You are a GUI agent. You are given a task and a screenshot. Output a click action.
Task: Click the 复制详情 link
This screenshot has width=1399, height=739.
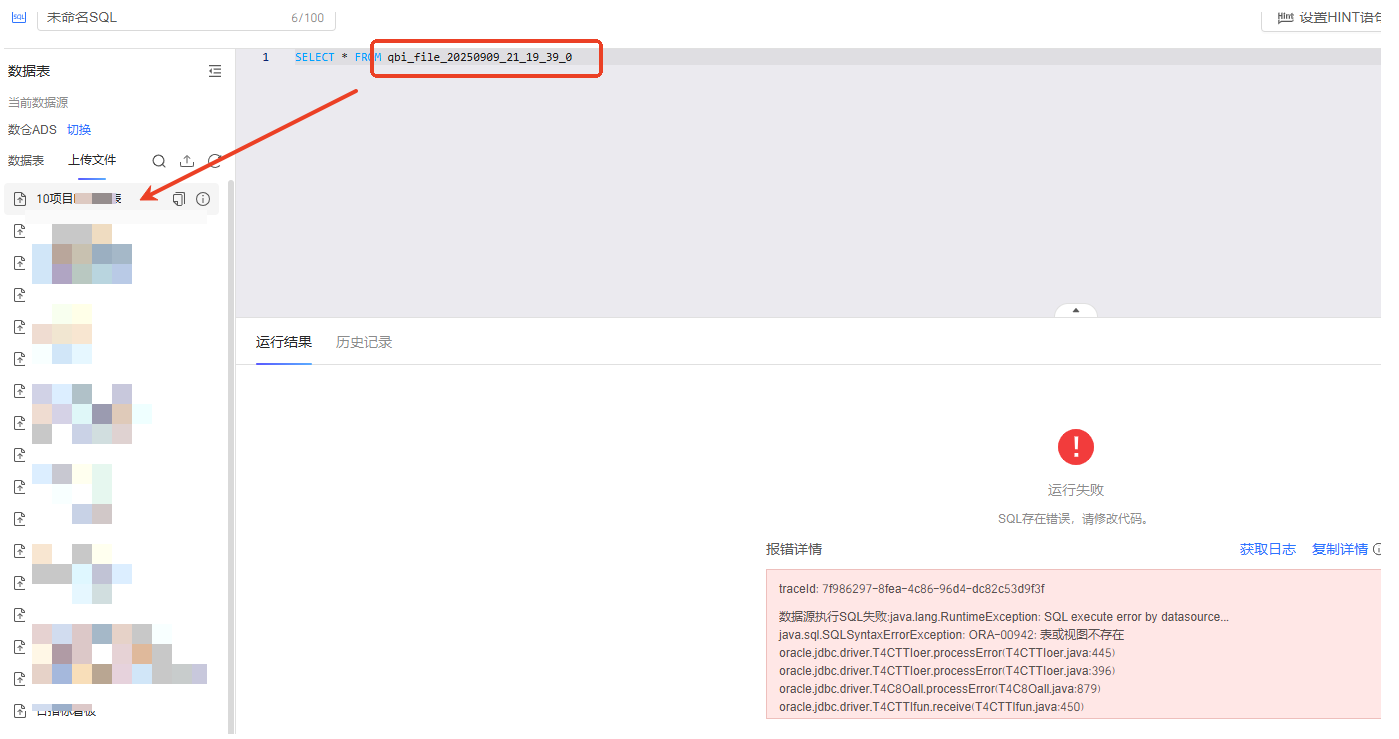(x=1339, y=549)
